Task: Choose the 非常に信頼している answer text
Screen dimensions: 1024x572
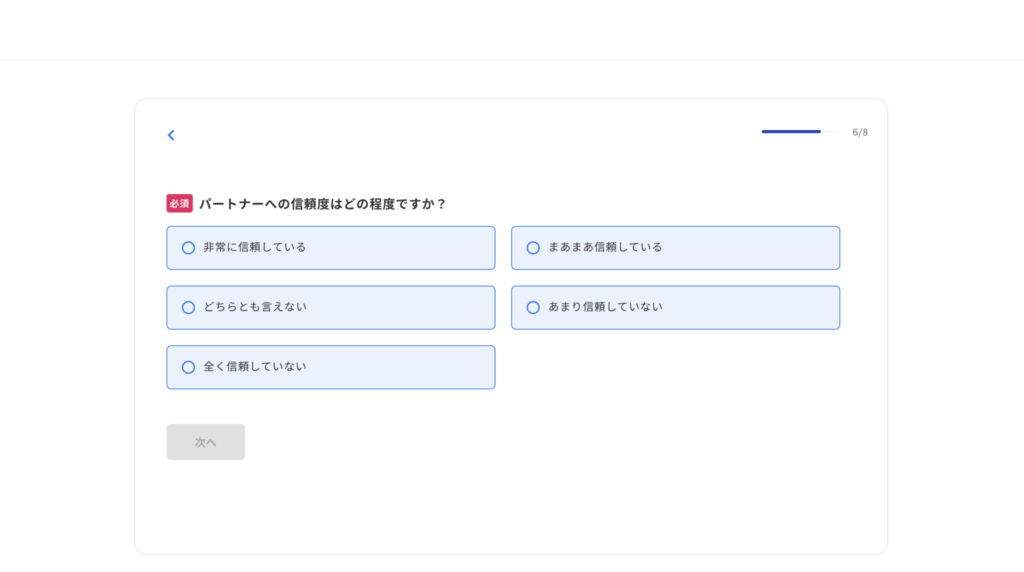Action: click(255, 247)
